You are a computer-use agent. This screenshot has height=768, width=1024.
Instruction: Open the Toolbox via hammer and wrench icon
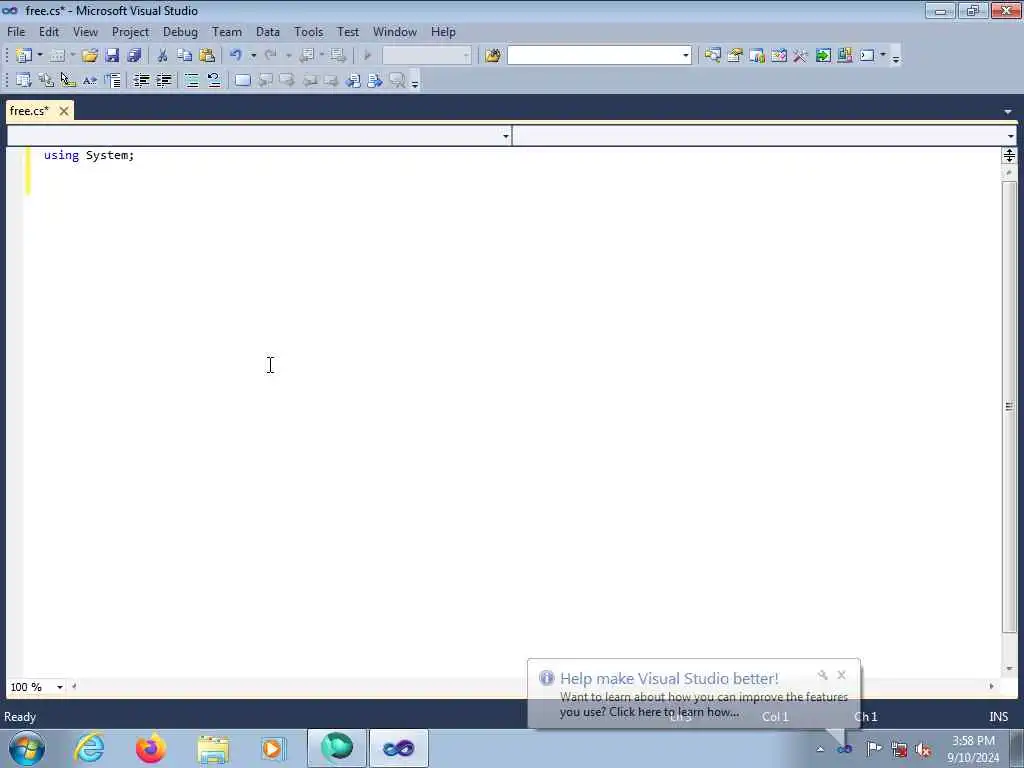[800, 56]
